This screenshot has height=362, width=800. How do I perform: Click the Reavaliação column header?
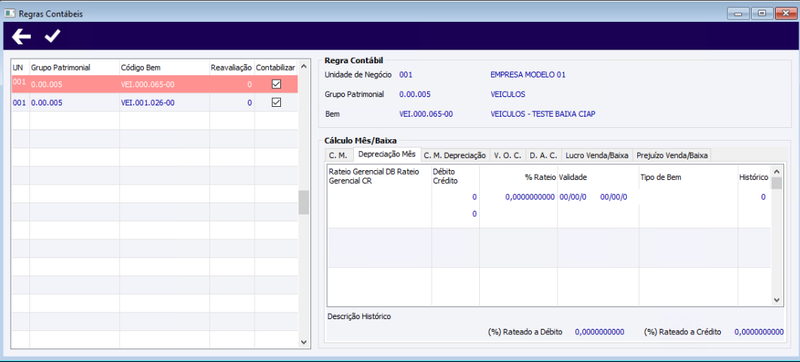click(232, 67)
